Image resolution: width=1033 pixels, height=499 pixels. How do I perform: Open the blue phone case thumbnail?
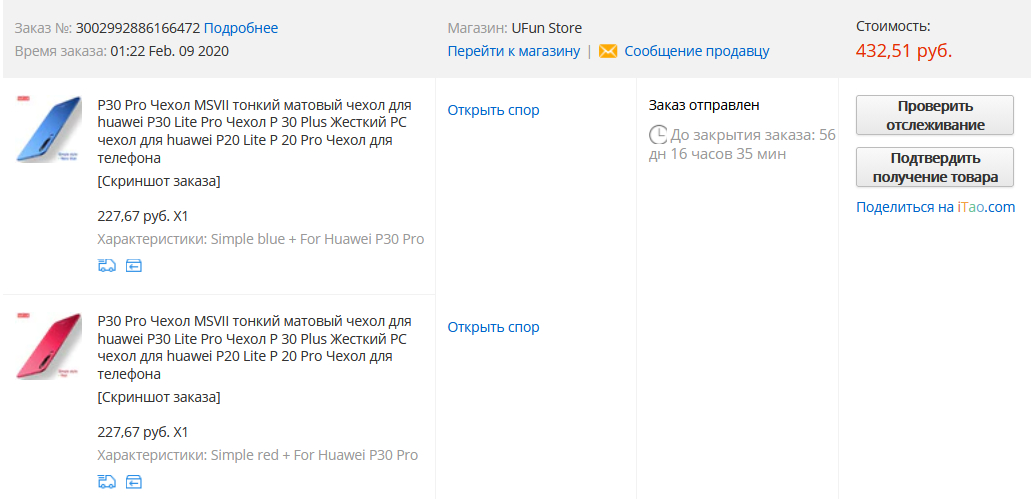pos(49,128)
